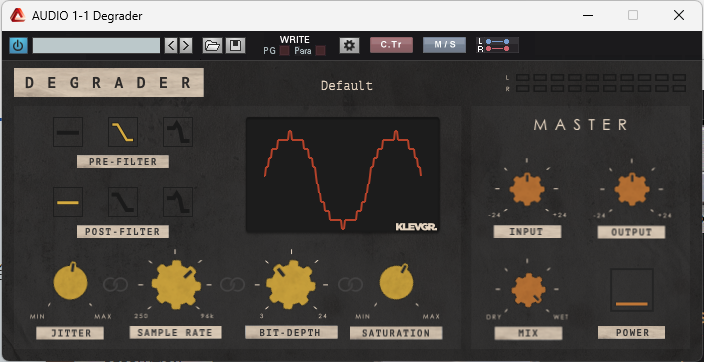Click the JITTER label

(70, 333)
